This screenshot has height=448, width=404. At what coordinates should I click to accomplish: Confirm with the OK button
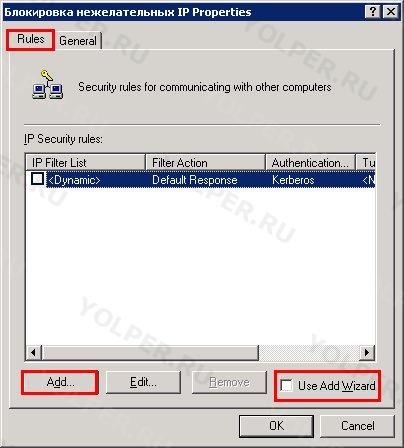coord(276,426)
